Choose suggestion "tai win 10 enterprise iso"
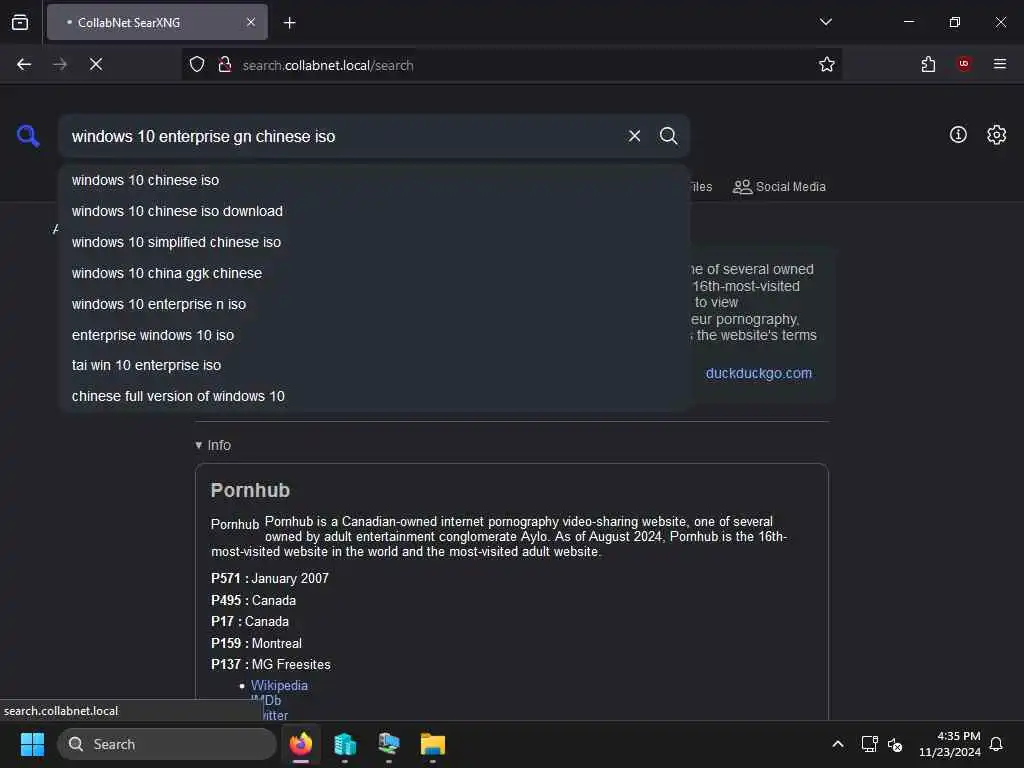Screen dimensions: 1024x768 coord(374,365)
